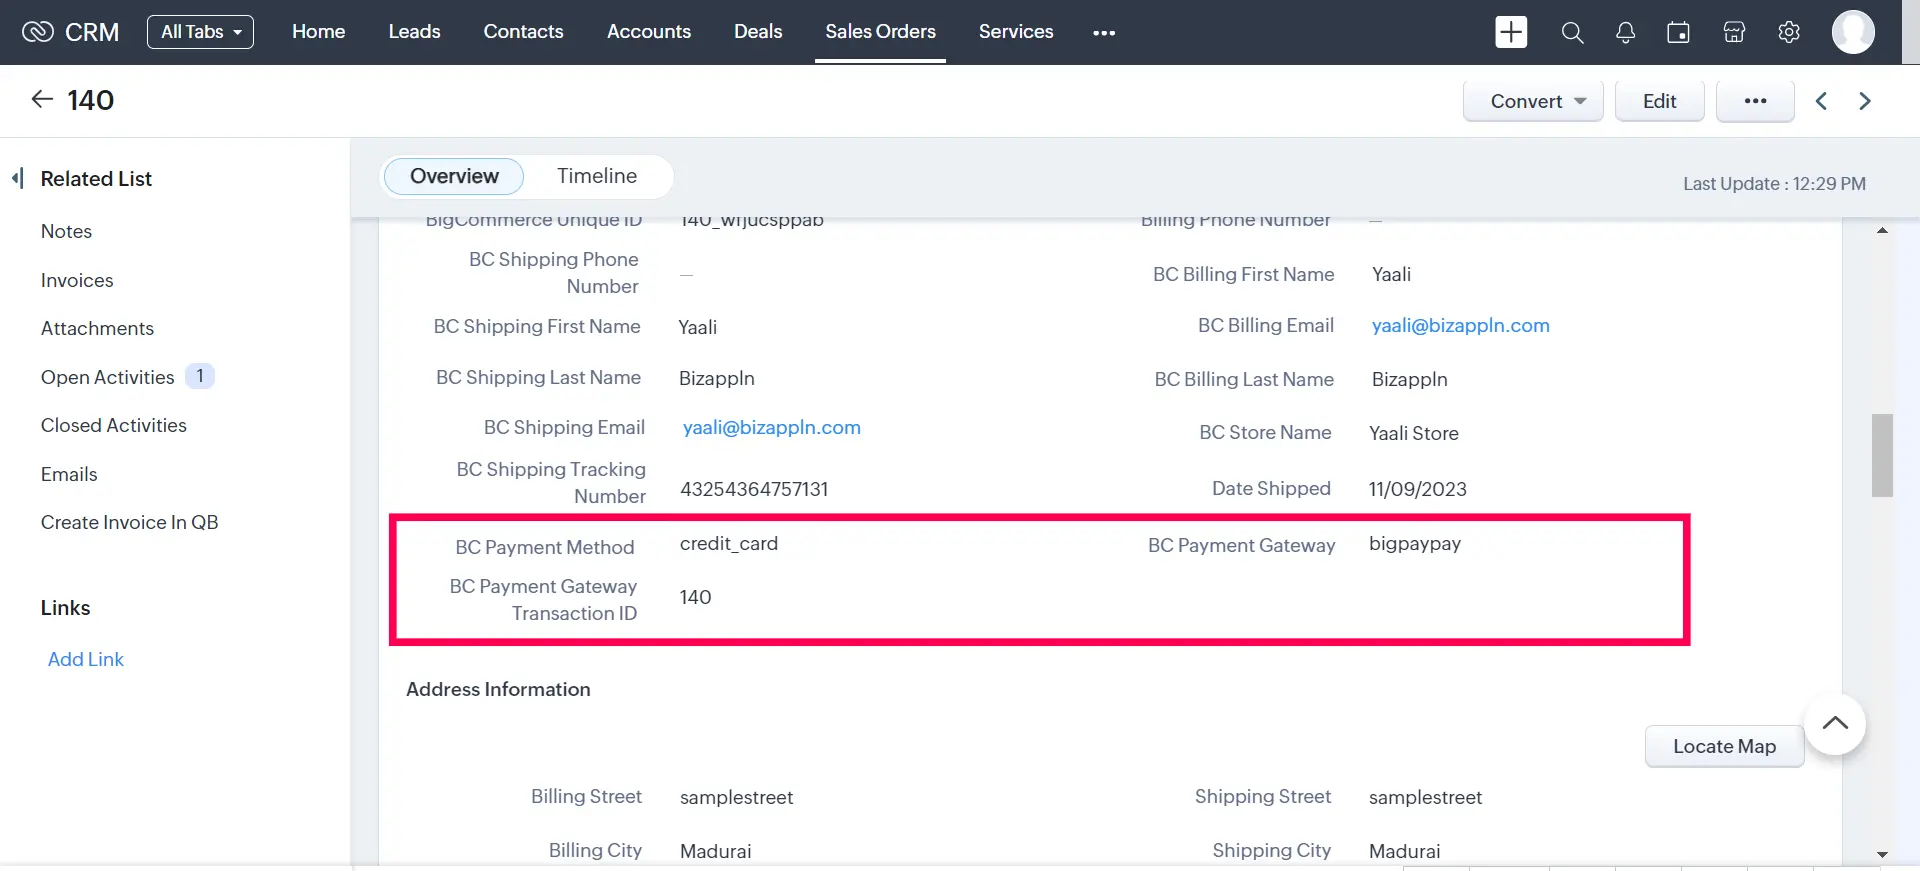
Task: Click the credit_card payment method value
Action: [728, 543]
